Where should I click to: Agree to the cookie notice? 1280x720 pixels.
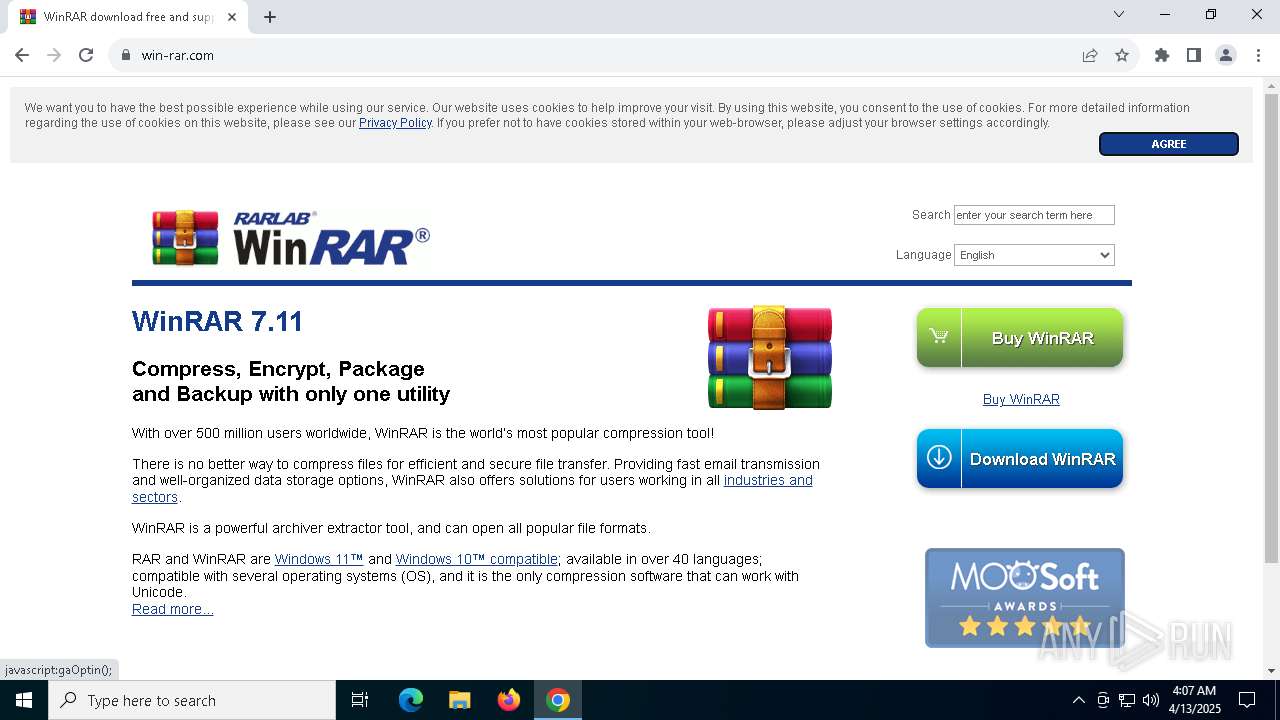tap(1169, 144)
